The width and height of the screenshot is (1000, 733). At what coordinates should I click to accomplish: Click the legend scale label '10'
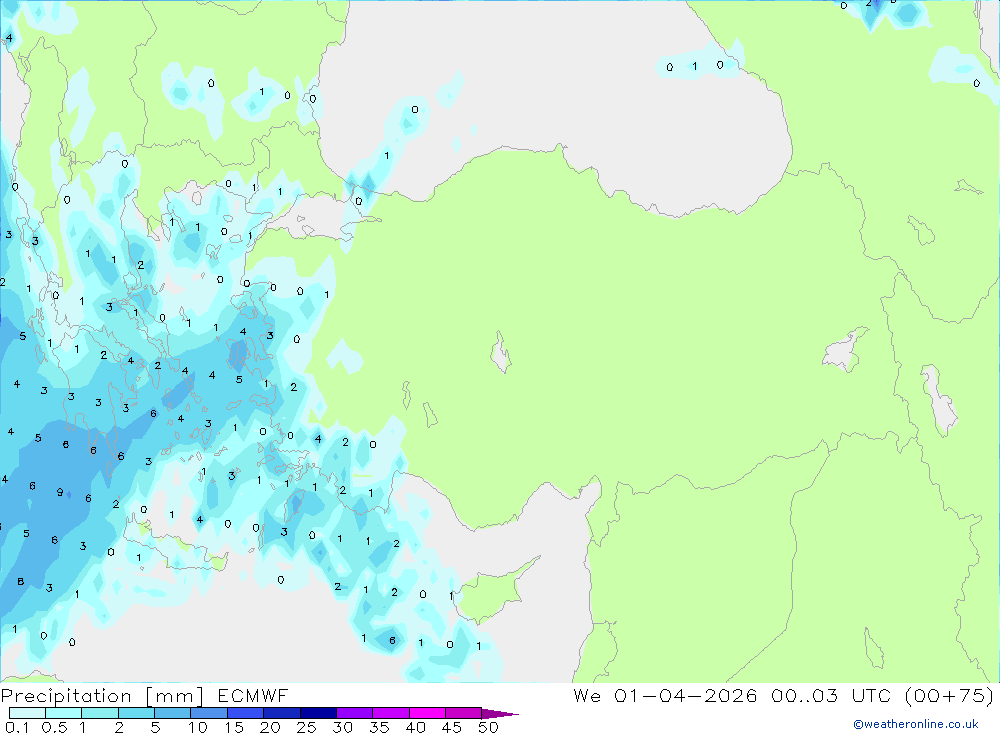[x=198, y=727]
